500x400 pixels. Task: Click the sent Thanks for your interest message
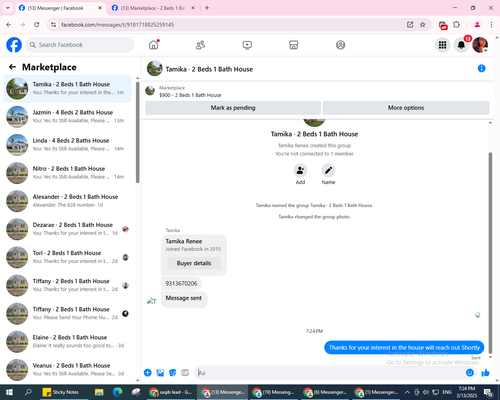[404, 348]
